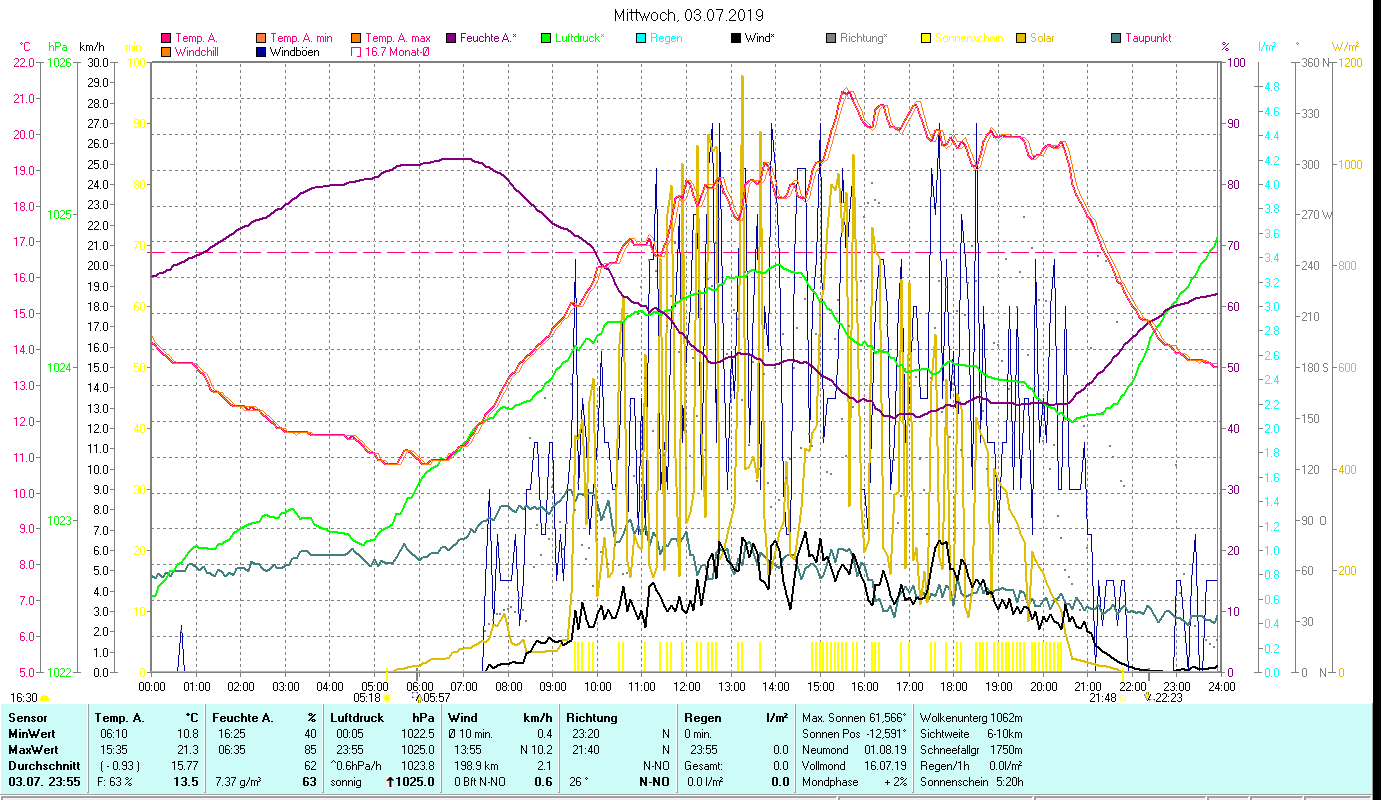Click the Temp. A. min legend swatch
This screenshot has height=800, width=1381.
point(262,39)
